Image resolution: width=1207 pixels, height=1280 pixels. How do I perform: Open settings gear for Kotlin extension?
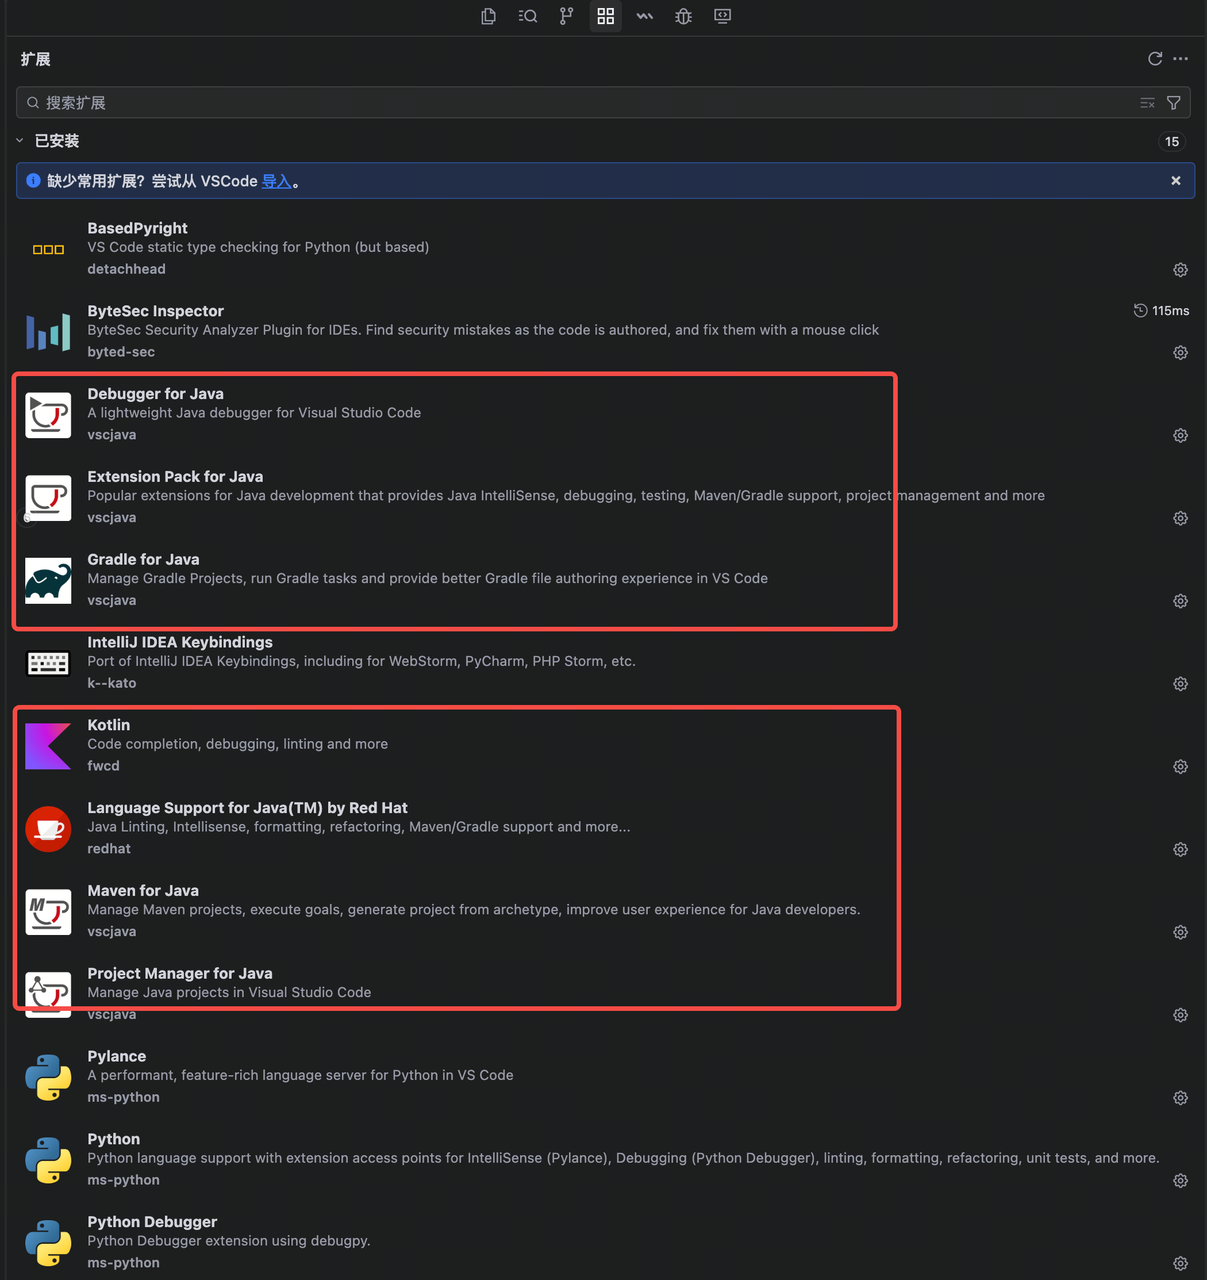coord(1181,767)
